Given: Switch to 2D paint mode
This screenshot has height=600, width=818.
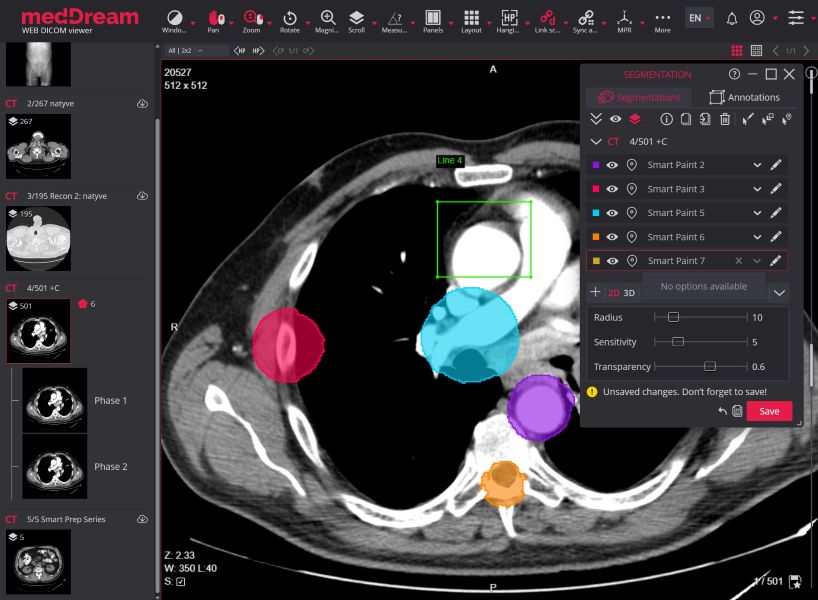Looking at the screenshot, I should pyautogui.click(x=614, y=293).
